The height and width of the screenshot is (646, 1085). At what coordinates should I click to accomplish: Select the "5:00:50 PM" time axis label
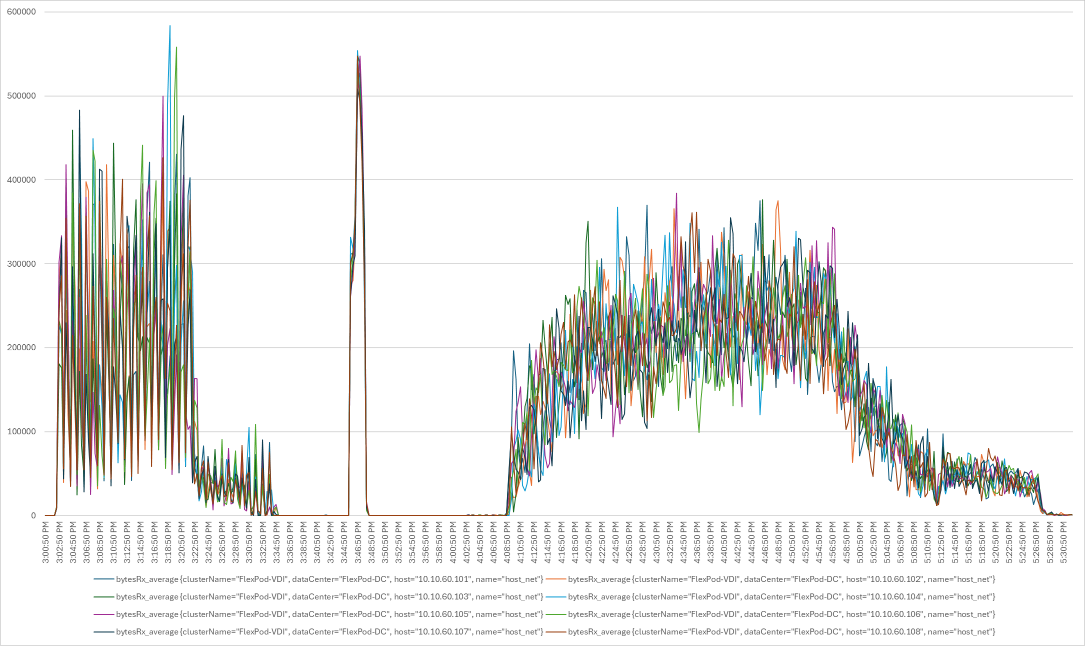(x=859, y=542)
